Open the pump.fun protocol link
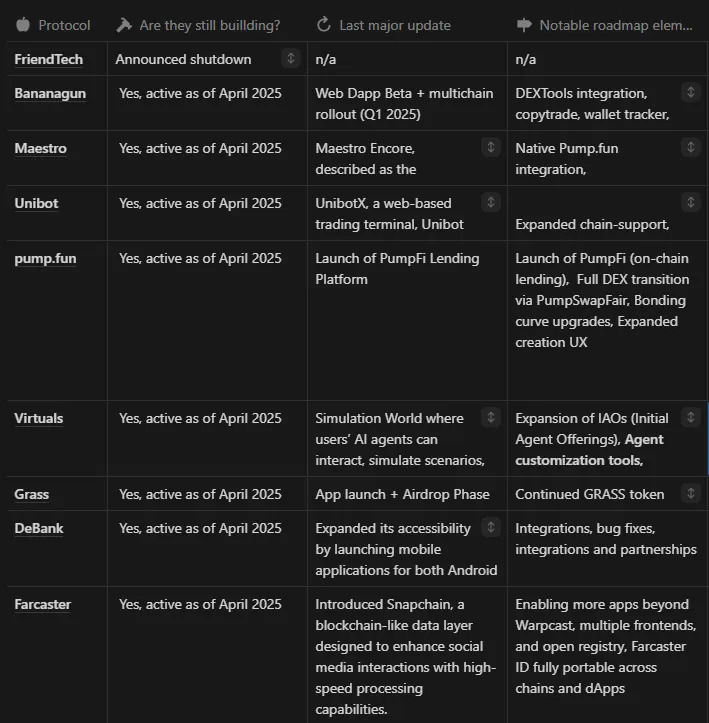 pyautogui.click(x=45, y=259)
